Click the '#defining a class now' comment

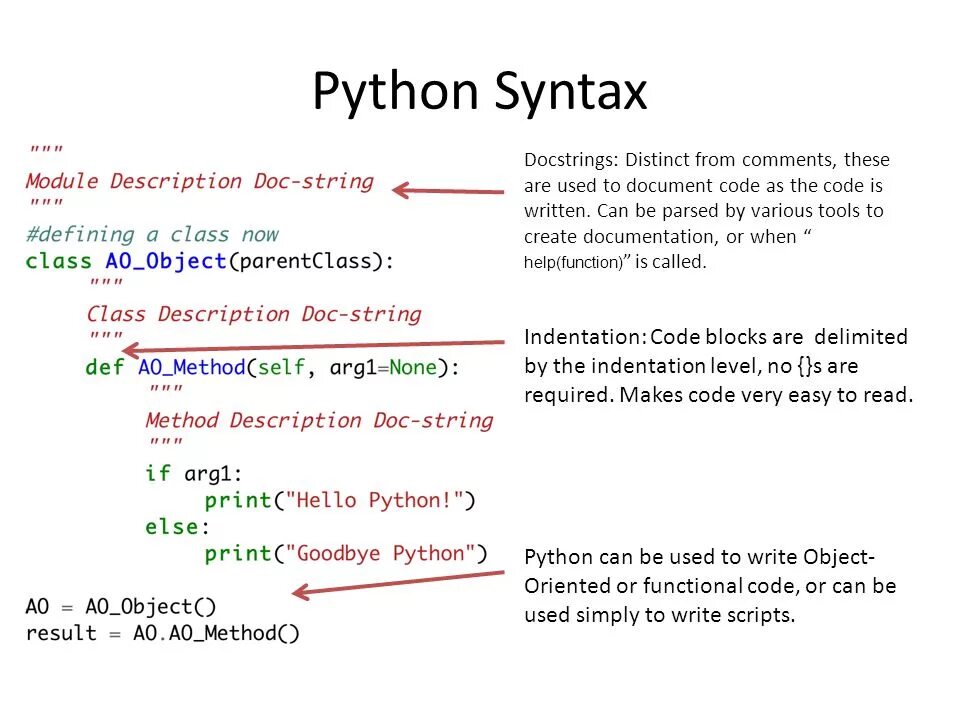(x=152, y=234)
